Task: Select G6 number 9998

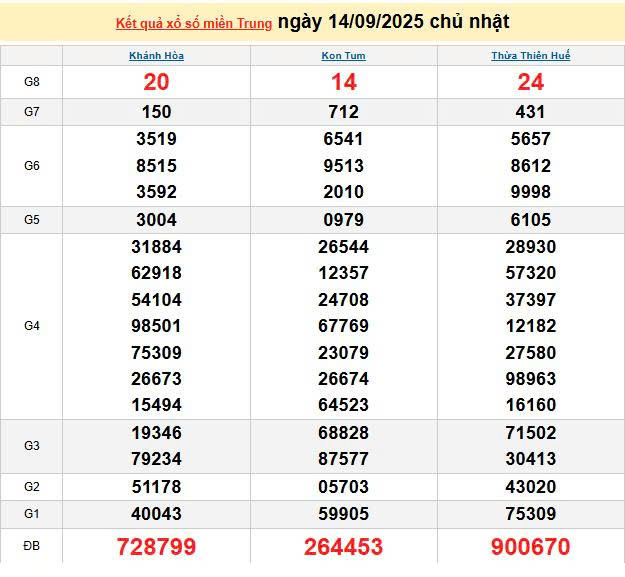Action: 531,192
